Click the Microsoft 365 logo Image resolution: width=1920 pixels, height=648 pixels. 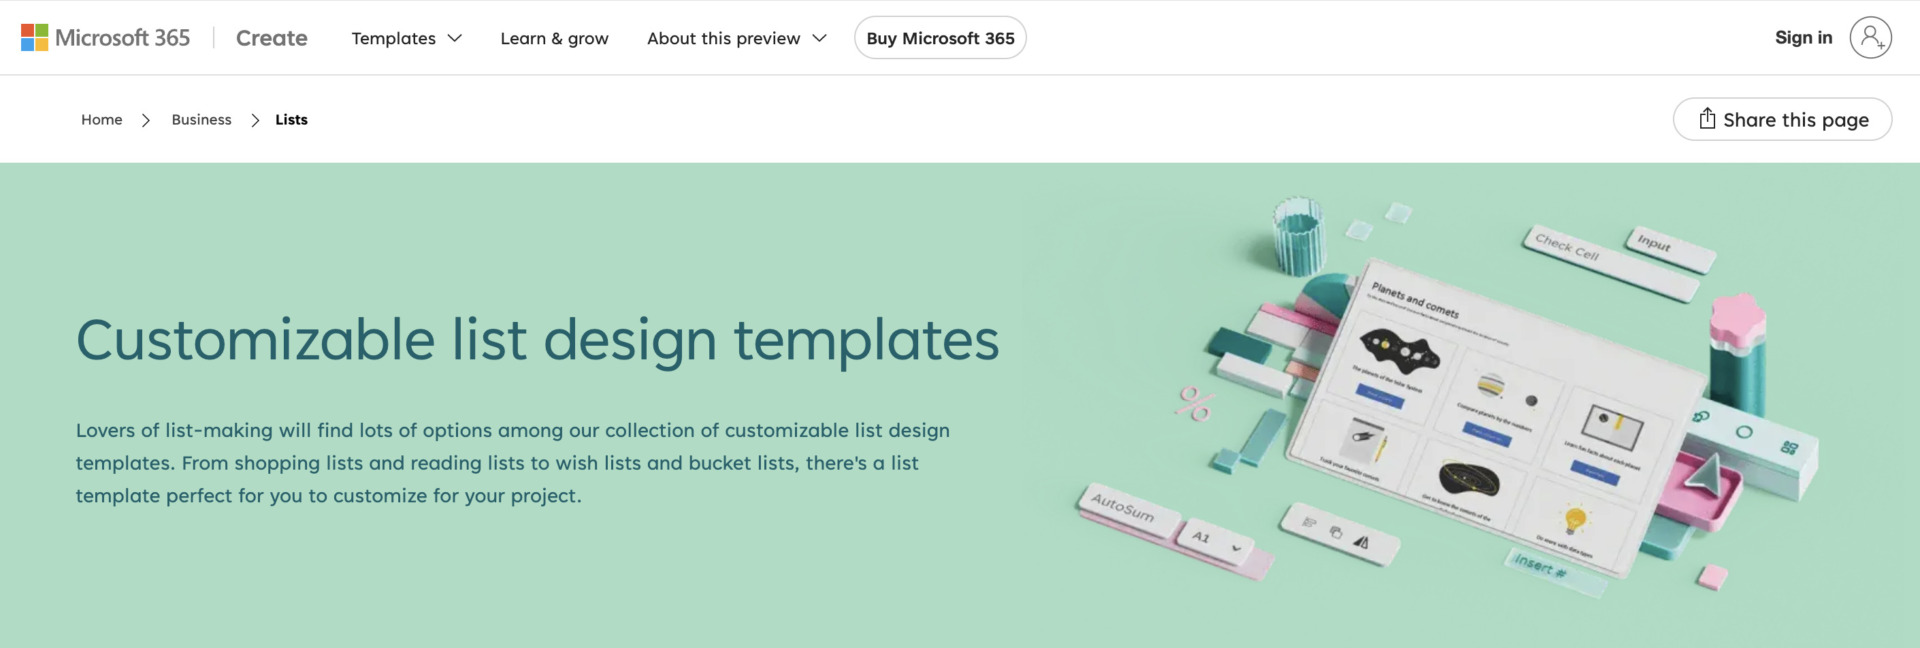(105, 38)
